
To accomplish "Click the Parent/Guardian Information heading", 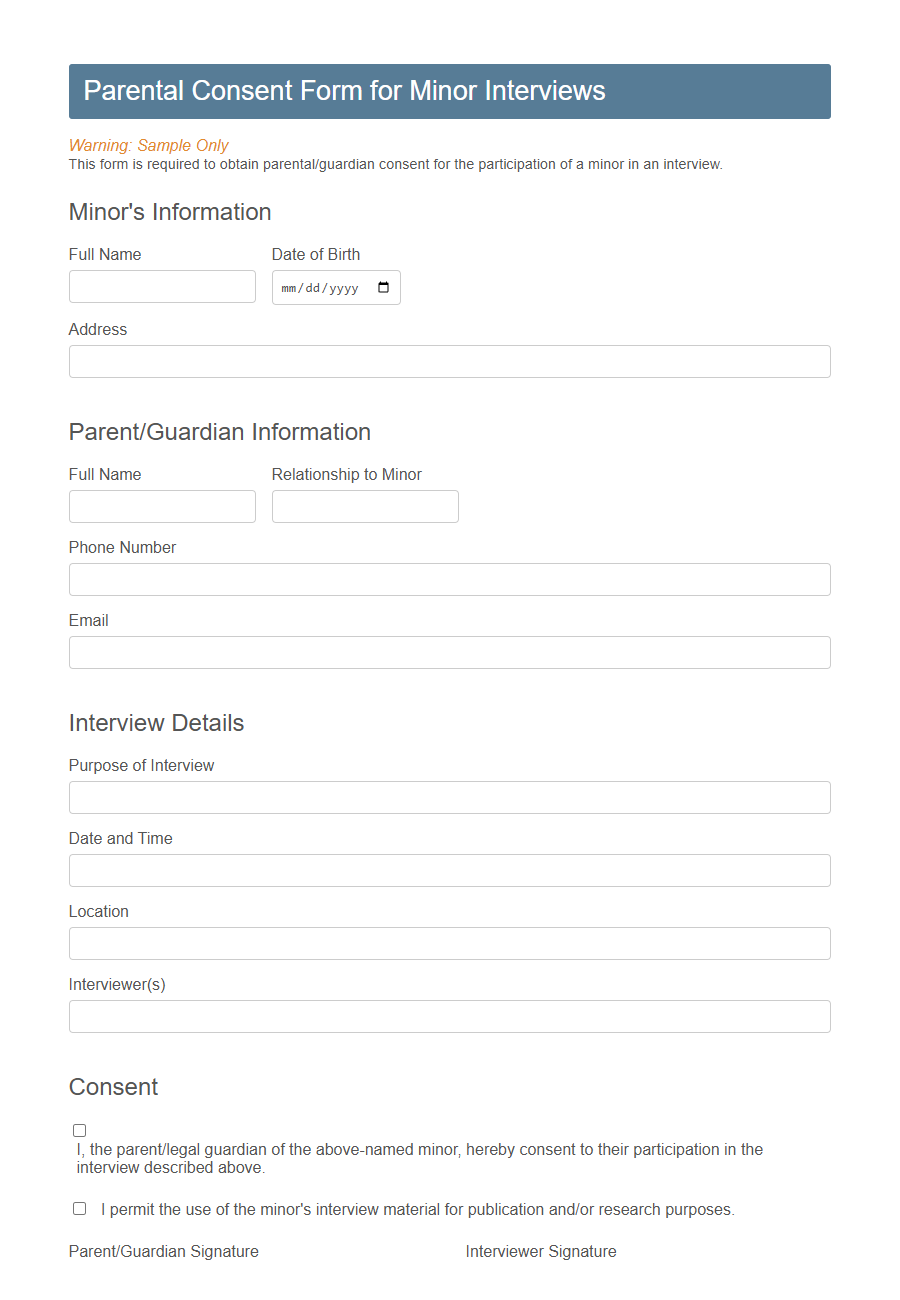I will (219, 432).
